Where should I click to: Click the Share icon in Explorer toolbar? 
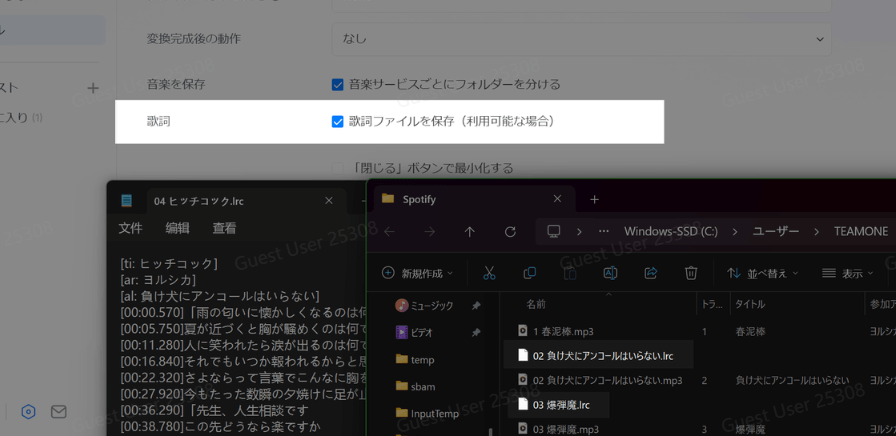click(x=650, y=273)
